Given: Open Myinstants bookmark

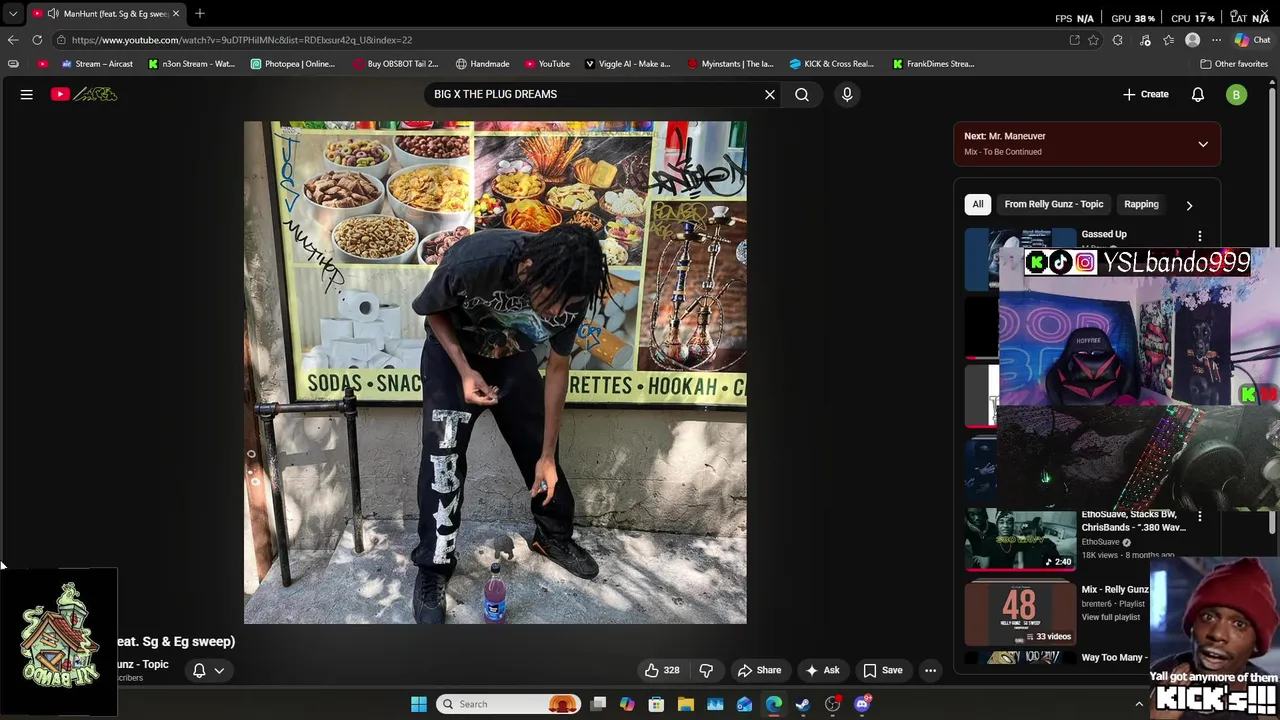Looking at the screenshot, I should point(730,64).
